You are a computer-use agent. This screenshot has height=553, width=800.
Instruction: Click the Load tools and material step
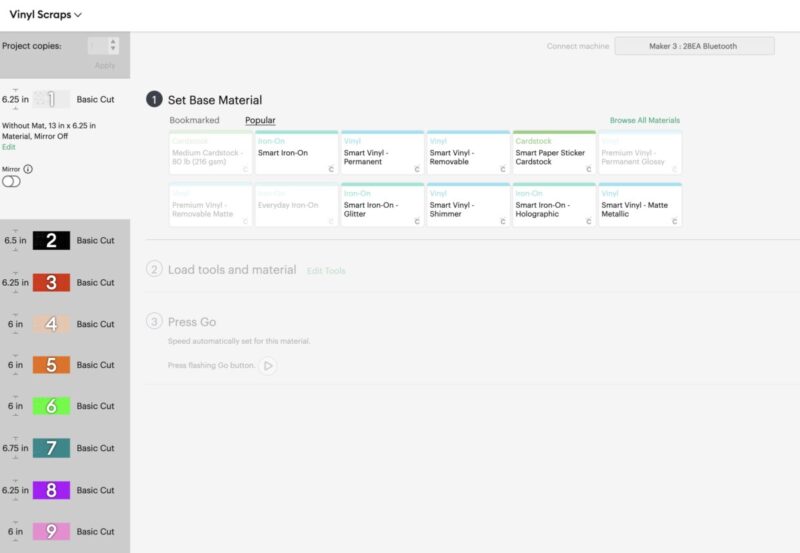point(232,270)
